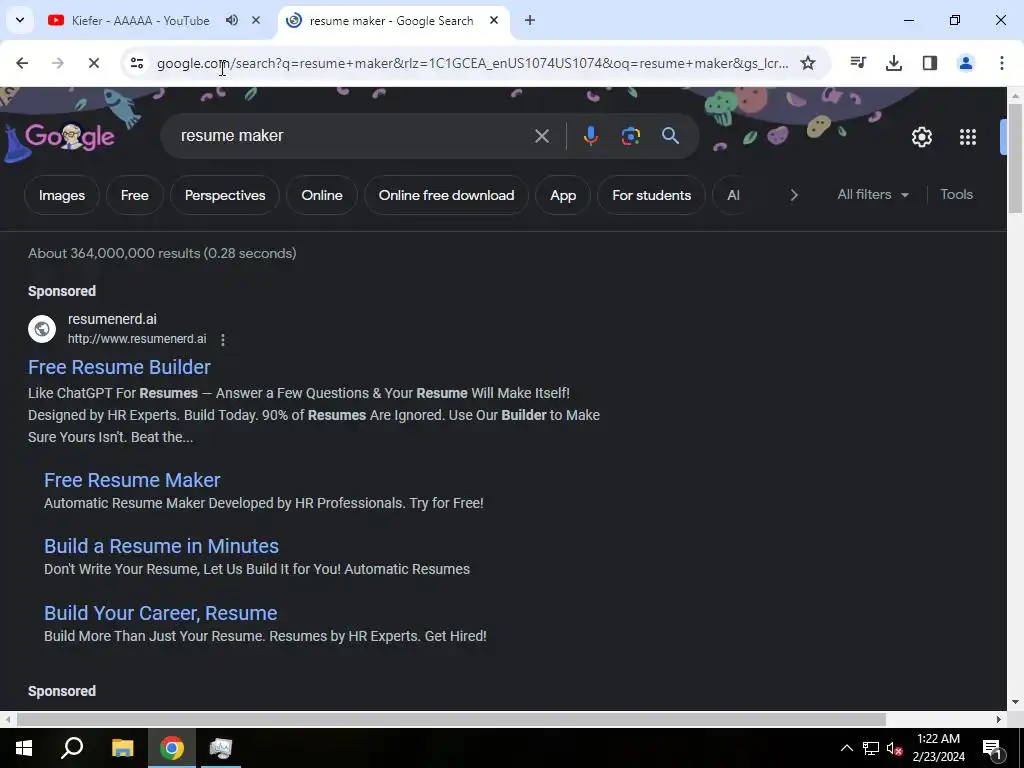The width and height of the screenshot is (1024, 768).
Task: Filter results by Images
Action: (x=62, y=195)
